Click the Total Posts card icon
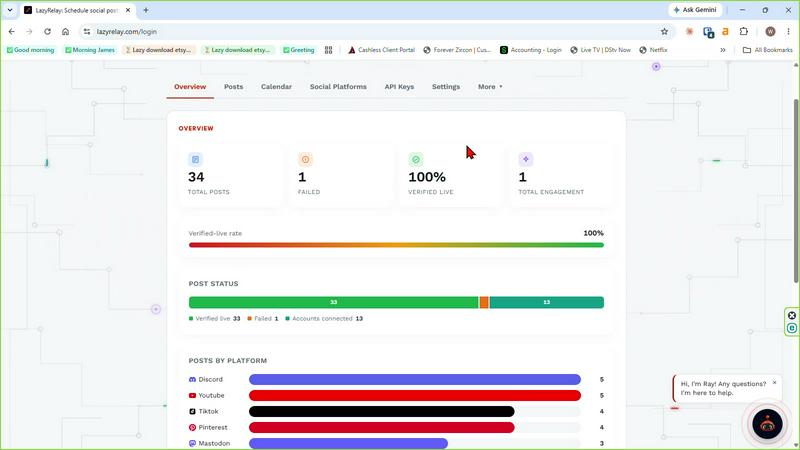Image resolution: width=800 pixels, height=450 pixels. point(195,160)
